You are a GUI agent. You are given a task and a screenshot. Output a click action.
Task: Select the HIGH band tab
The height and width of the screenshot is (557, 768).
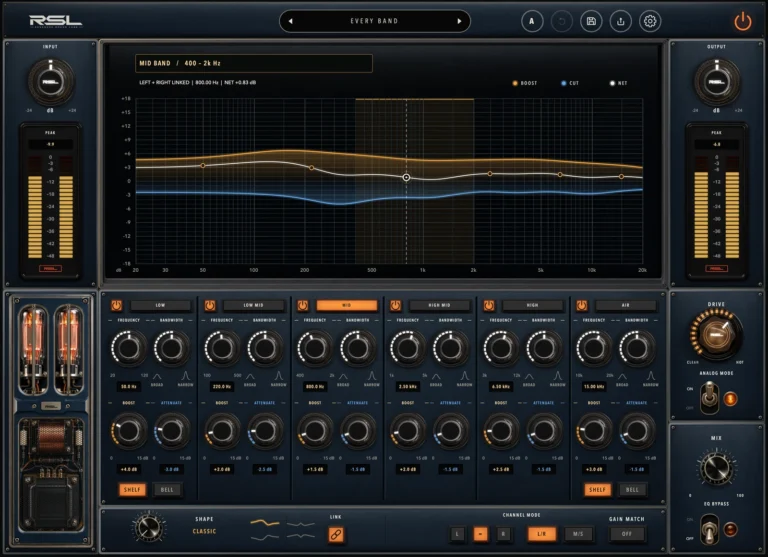[533, 305]
